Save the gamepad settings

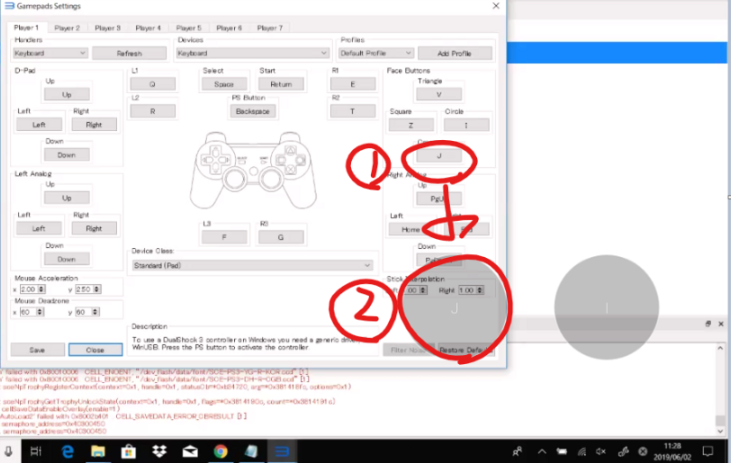click(x=37, y=350)
